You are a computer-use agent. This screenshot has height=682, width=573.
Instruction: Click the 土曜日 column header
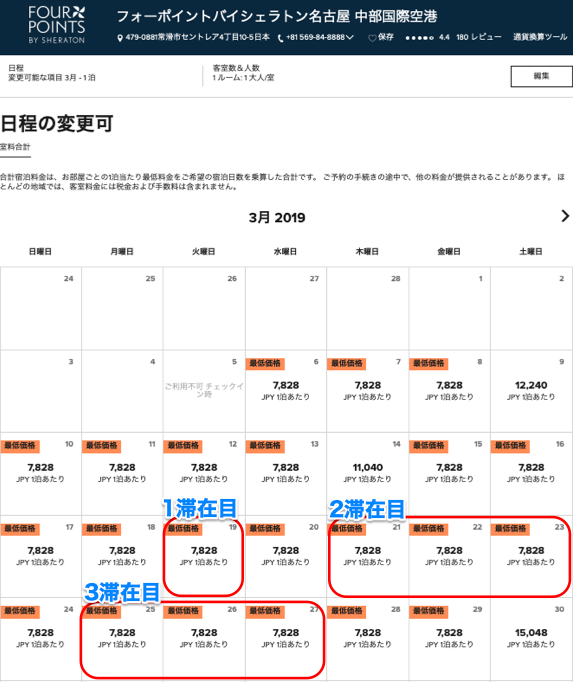point(531,251)
